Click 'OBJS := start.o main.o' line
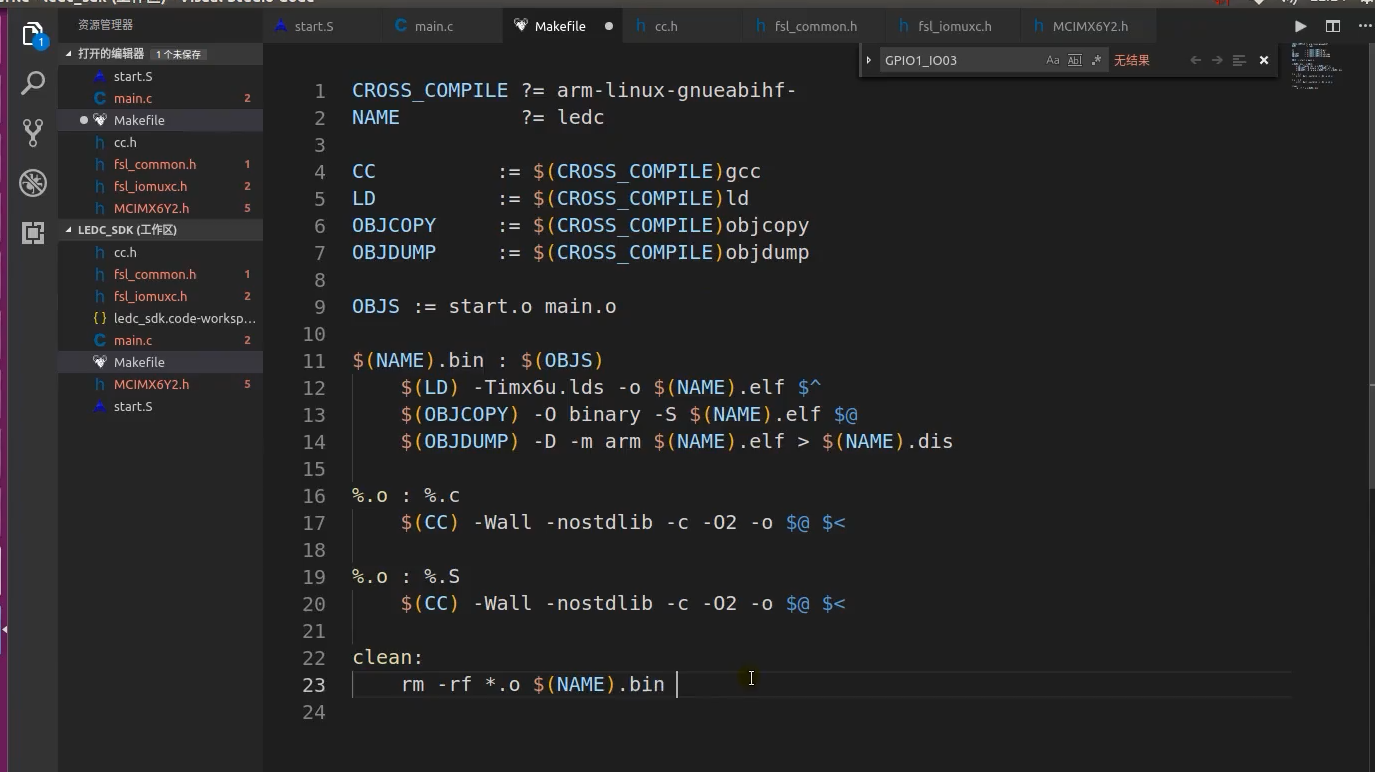Viewport: 1375px width, 772px height. (484, 307)
